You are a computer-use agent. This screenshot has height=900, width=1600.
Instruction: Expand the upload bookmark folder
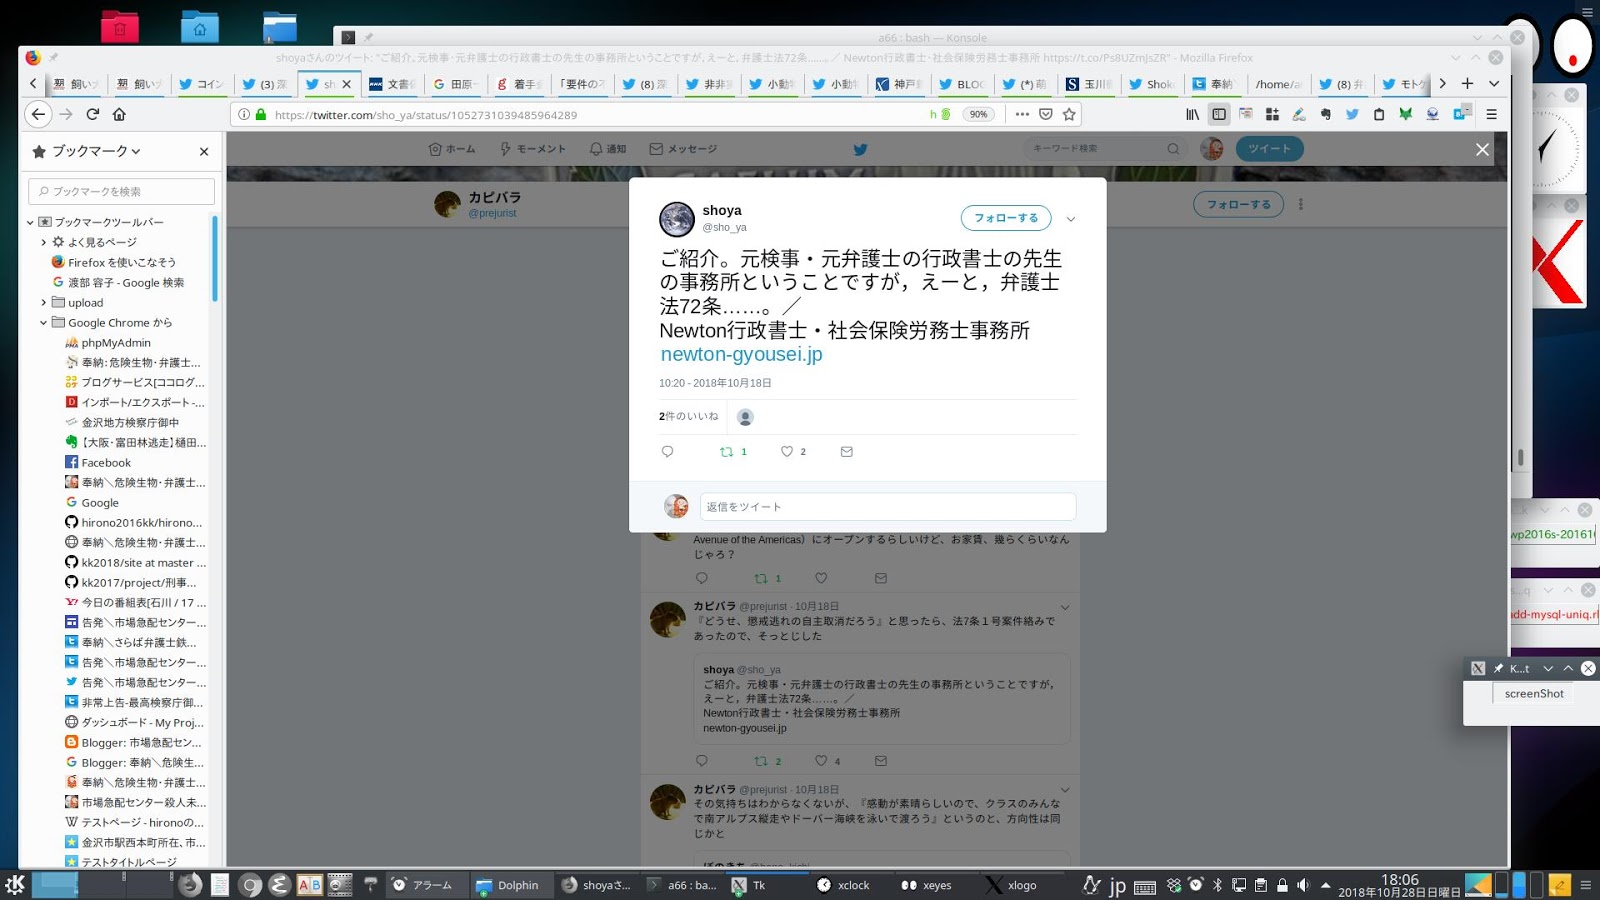point(44,302)
